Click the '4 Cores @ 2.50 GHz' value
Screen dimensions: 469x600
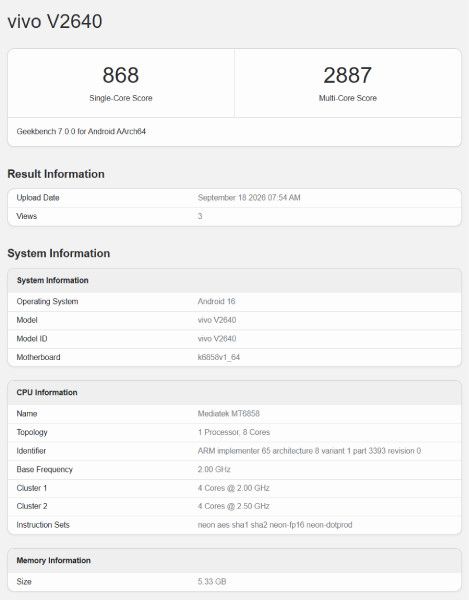pos(233,506)
